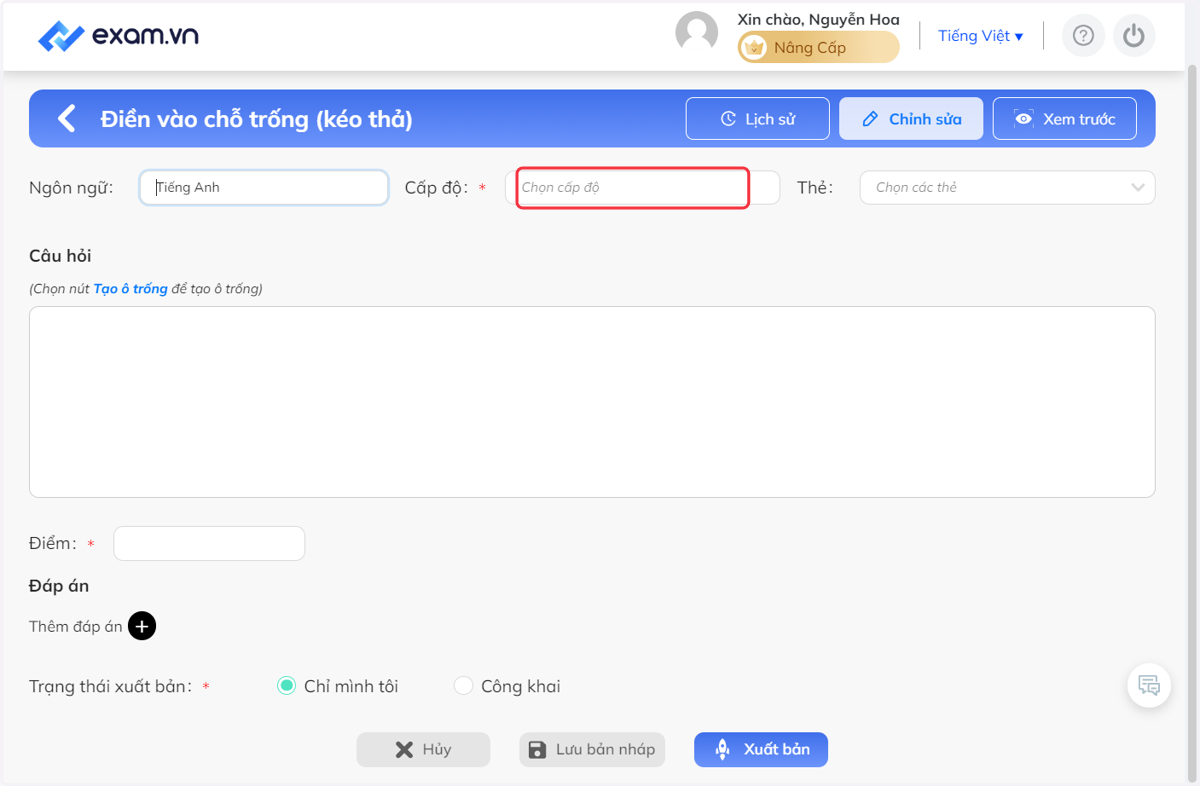1200x786 pixels.
Task: Click the exam.vn logo
Action: click(x=118, y=36)
